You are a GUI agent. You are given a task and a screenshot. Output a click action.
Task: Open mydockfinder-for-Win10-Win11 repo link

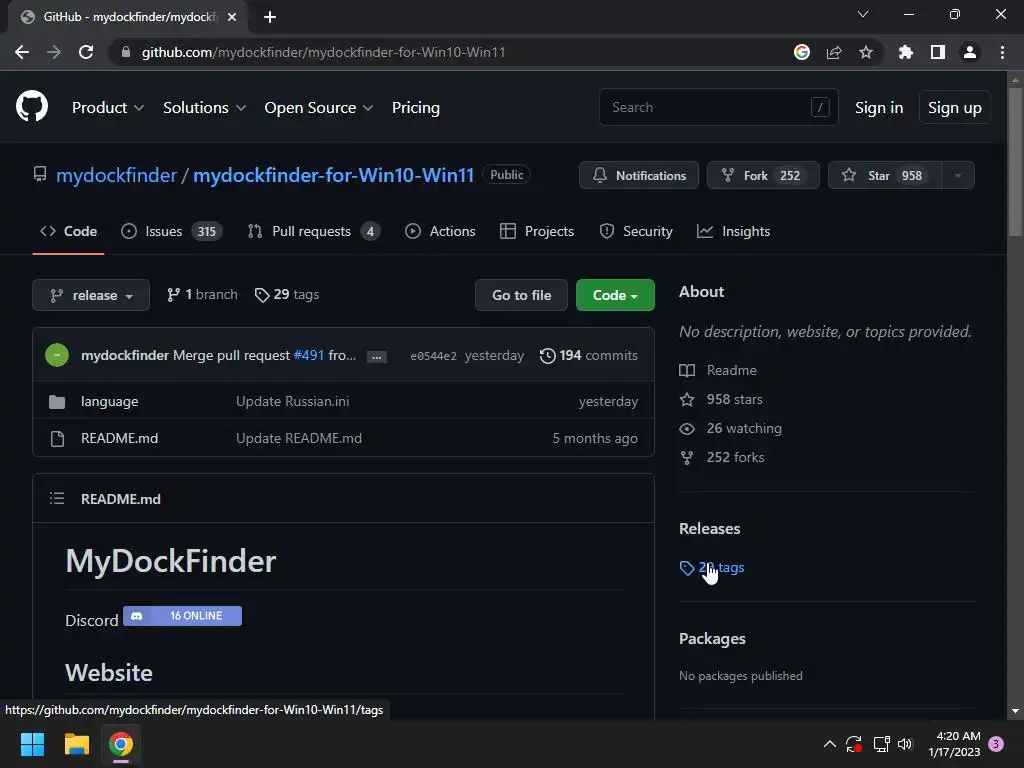pos(334,175)
